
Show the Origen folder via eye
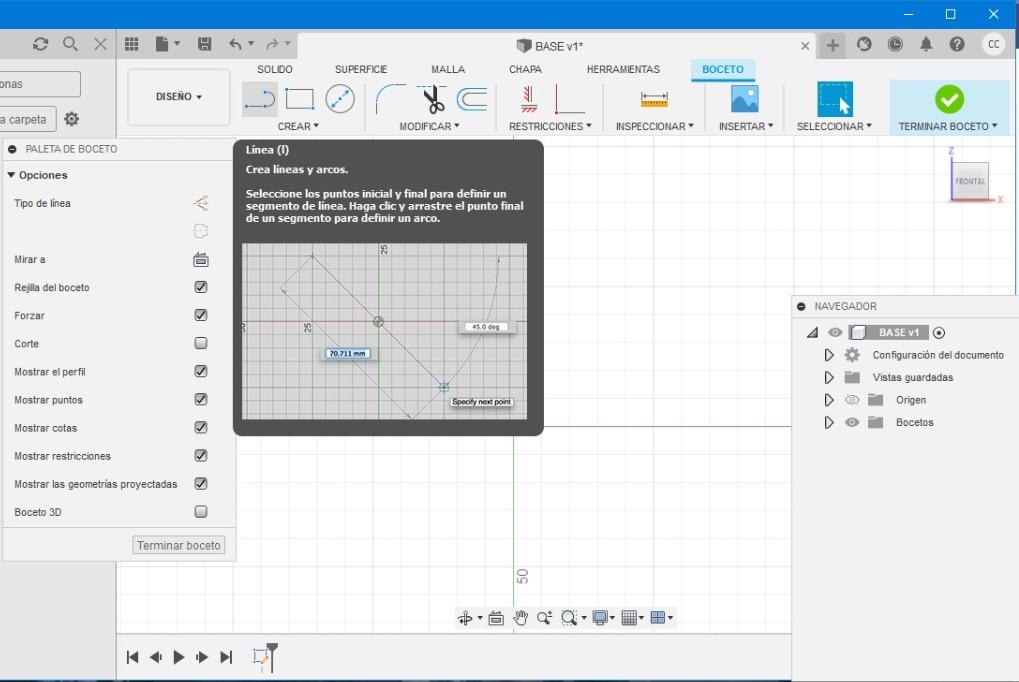coord(851,400)
